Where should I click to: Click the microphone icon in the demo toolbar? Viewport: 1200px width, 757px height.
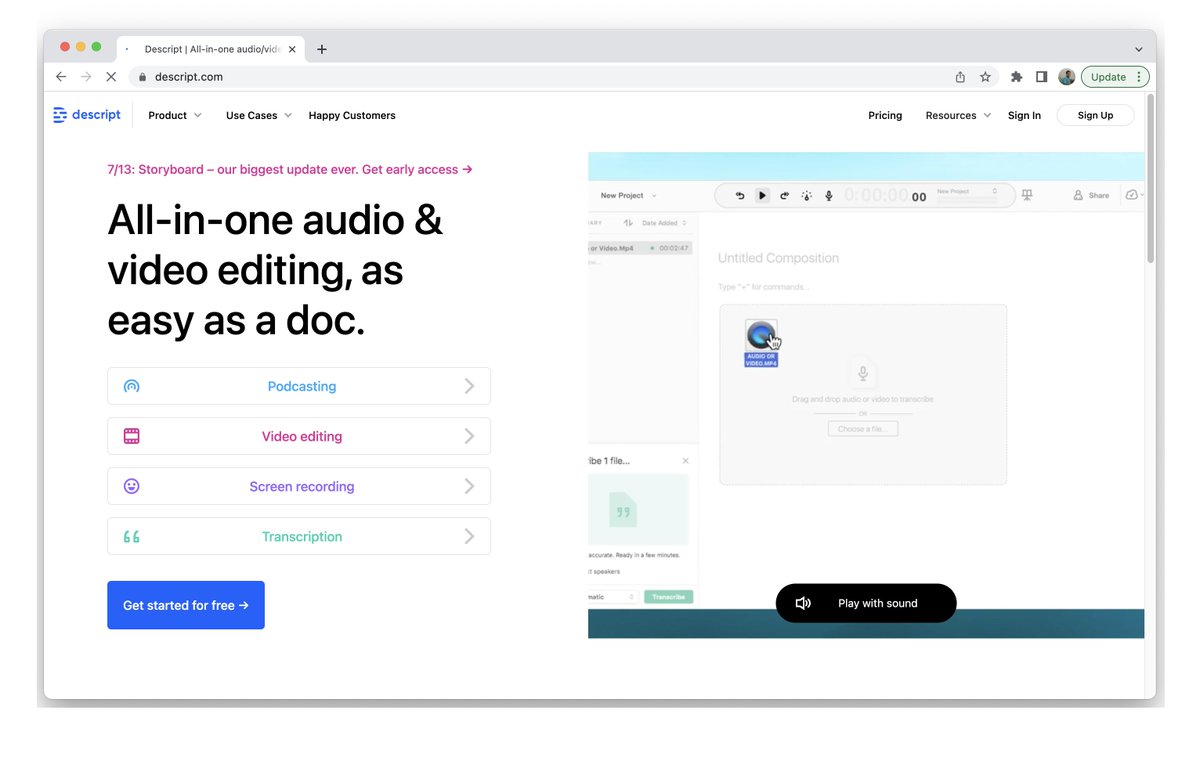click(828, 196)
